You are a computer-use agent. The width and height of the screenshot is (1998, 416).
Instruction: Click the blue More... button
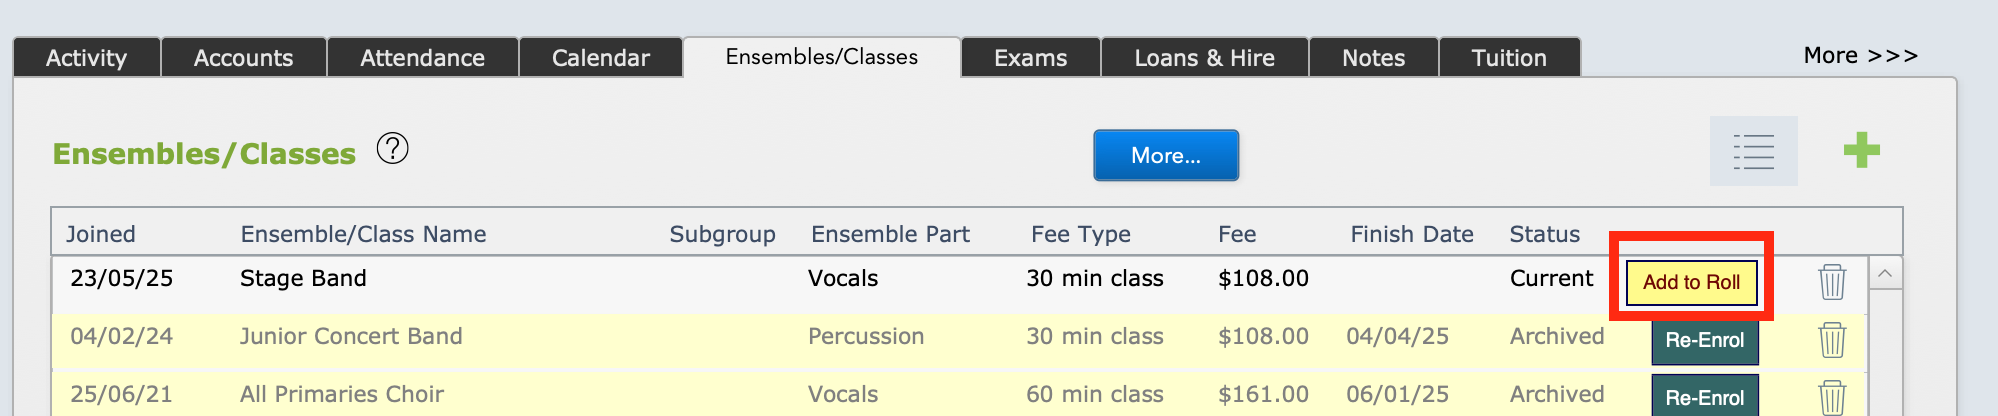pos(1166,155)
